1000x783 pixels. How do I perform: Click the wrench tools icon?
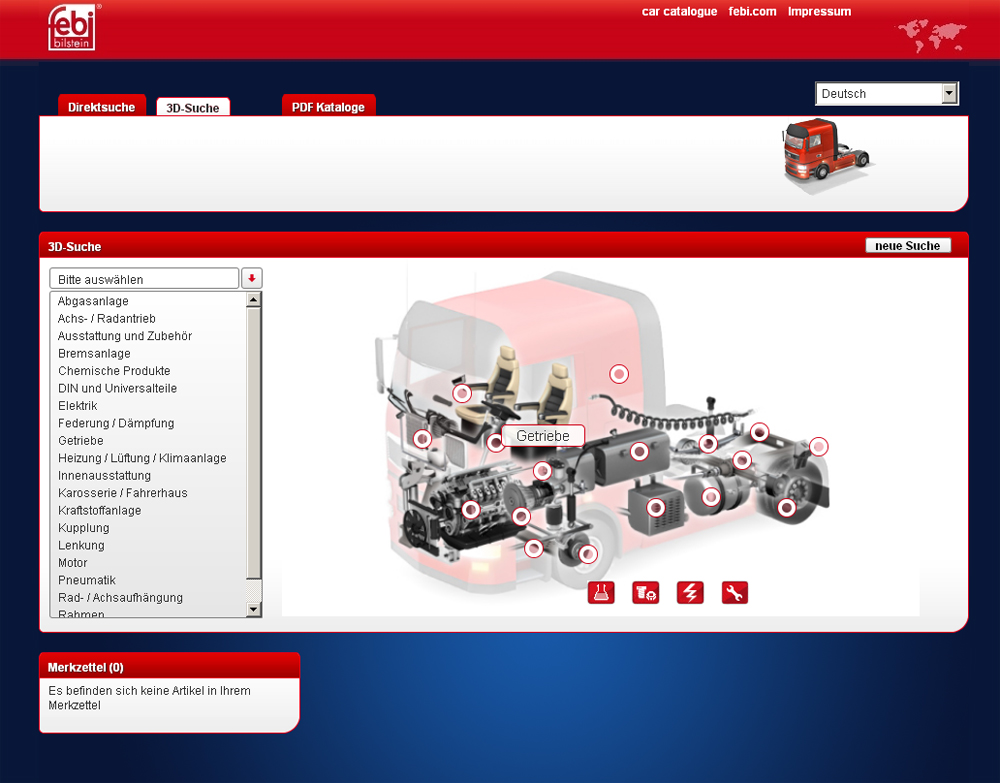735,593
